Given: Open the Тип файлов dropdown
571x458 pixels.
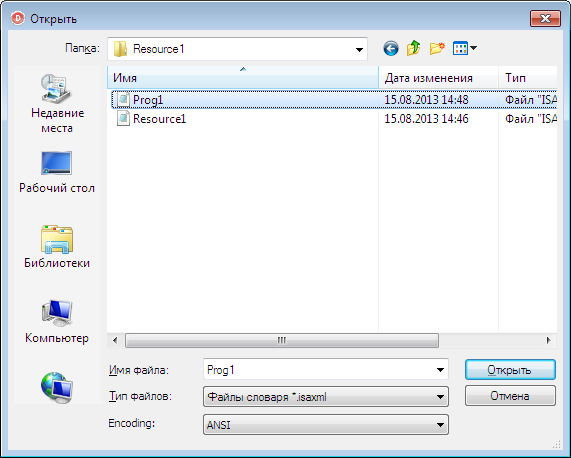Looking at the screenshot, I should pyautogui.click(x=440, y=396).
